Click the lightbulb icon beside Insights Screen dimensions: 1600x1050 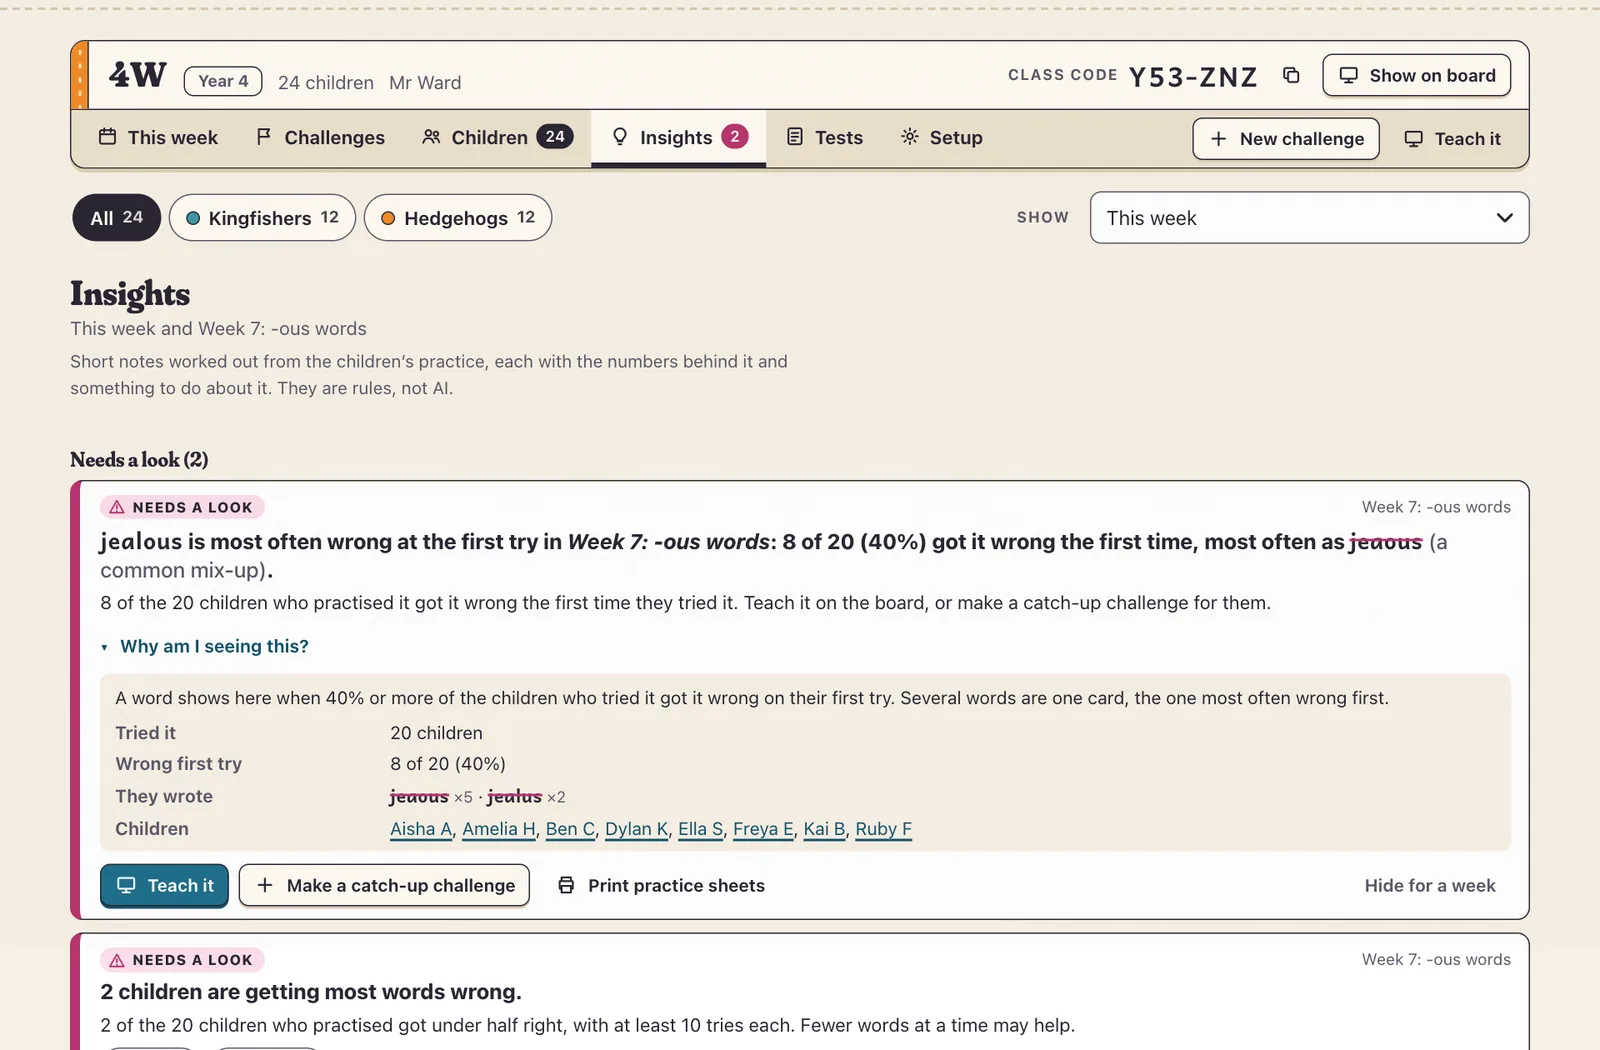point(620,136)
